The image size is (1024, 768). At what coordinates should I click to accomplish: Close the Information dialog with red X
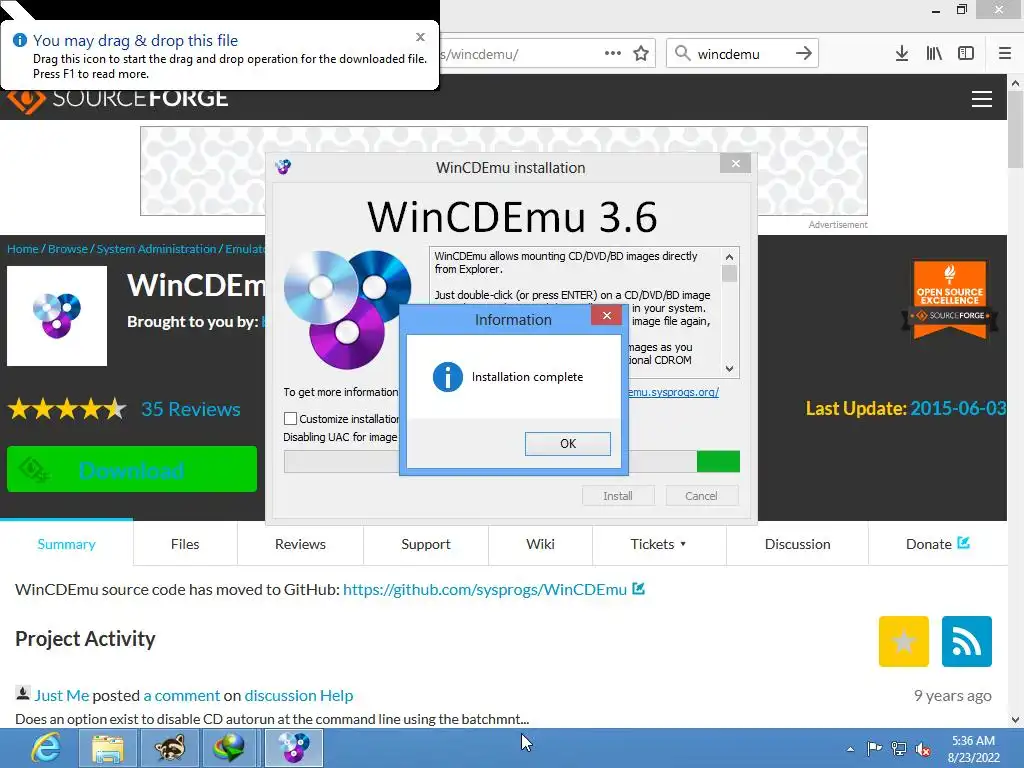point(606,315)
